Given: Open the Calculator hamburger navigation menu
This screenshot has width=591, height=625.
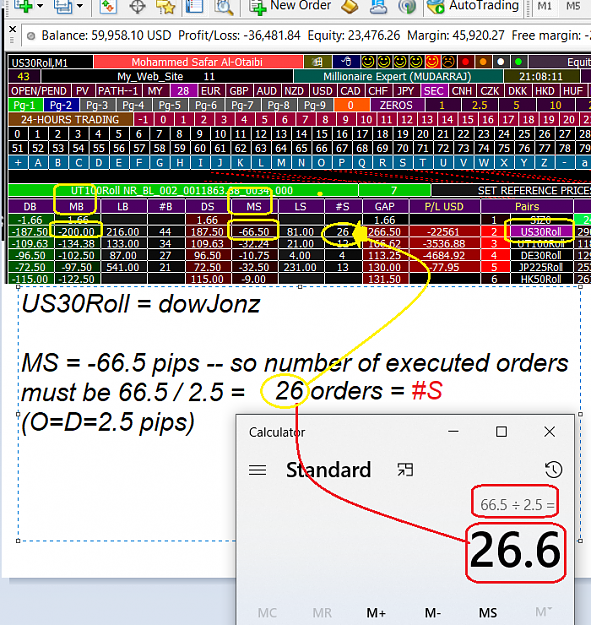Looking at the screenshot, I should pyautogui.click(x=257, y=470).
